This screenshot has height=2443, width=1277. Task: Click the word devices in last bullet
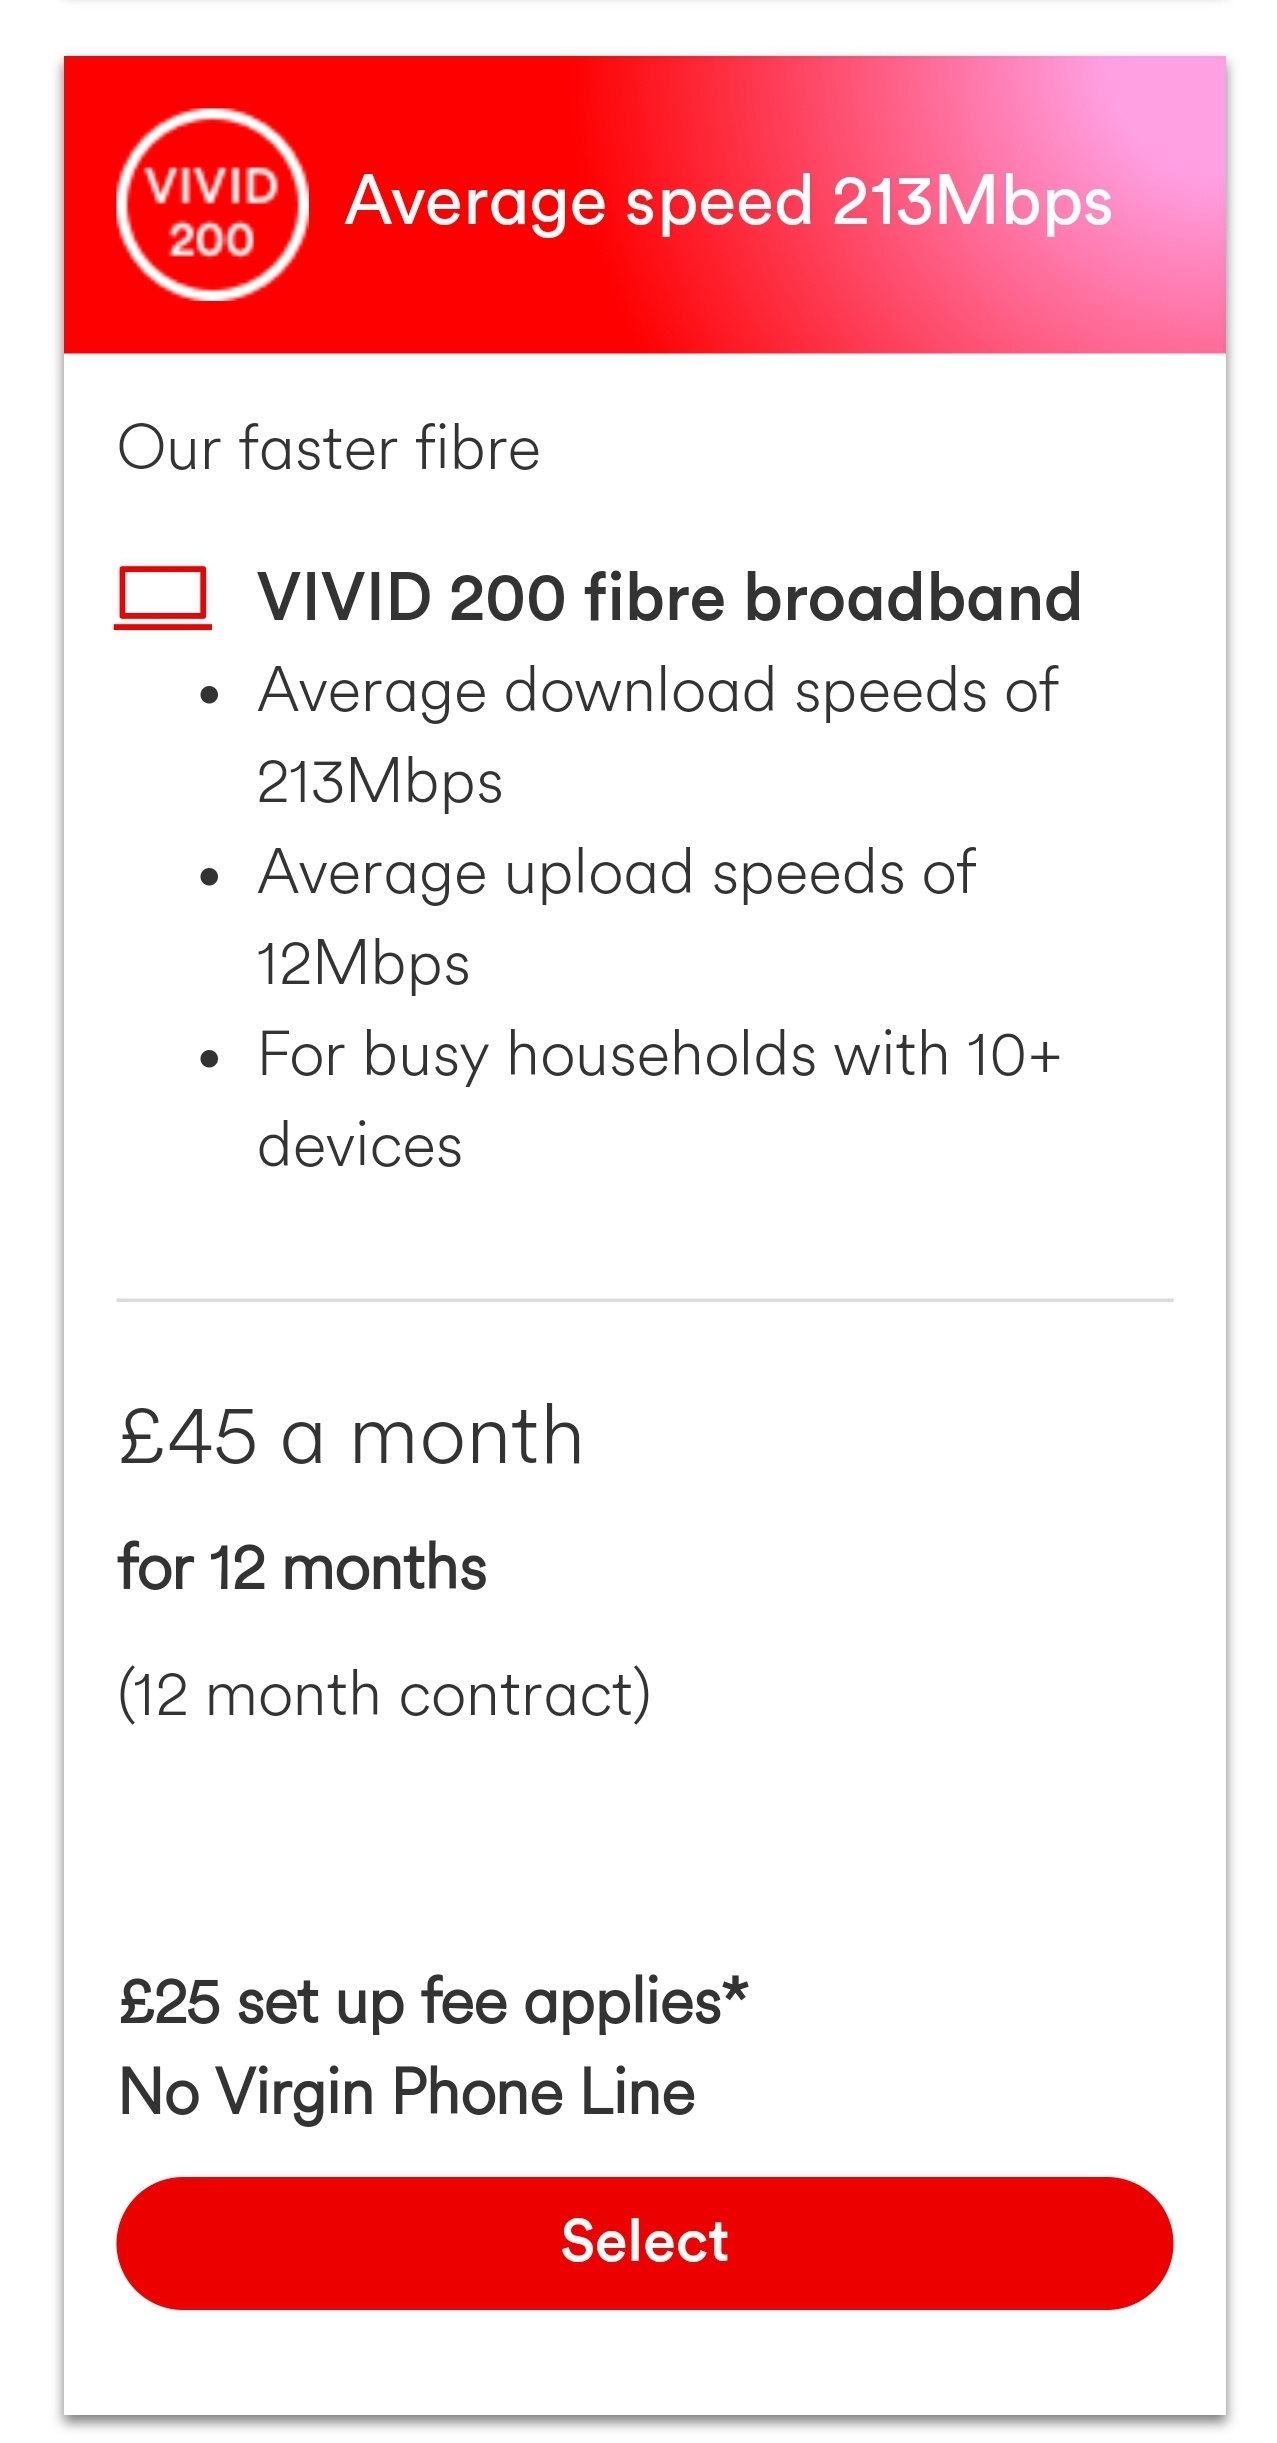coord(360,1145)
